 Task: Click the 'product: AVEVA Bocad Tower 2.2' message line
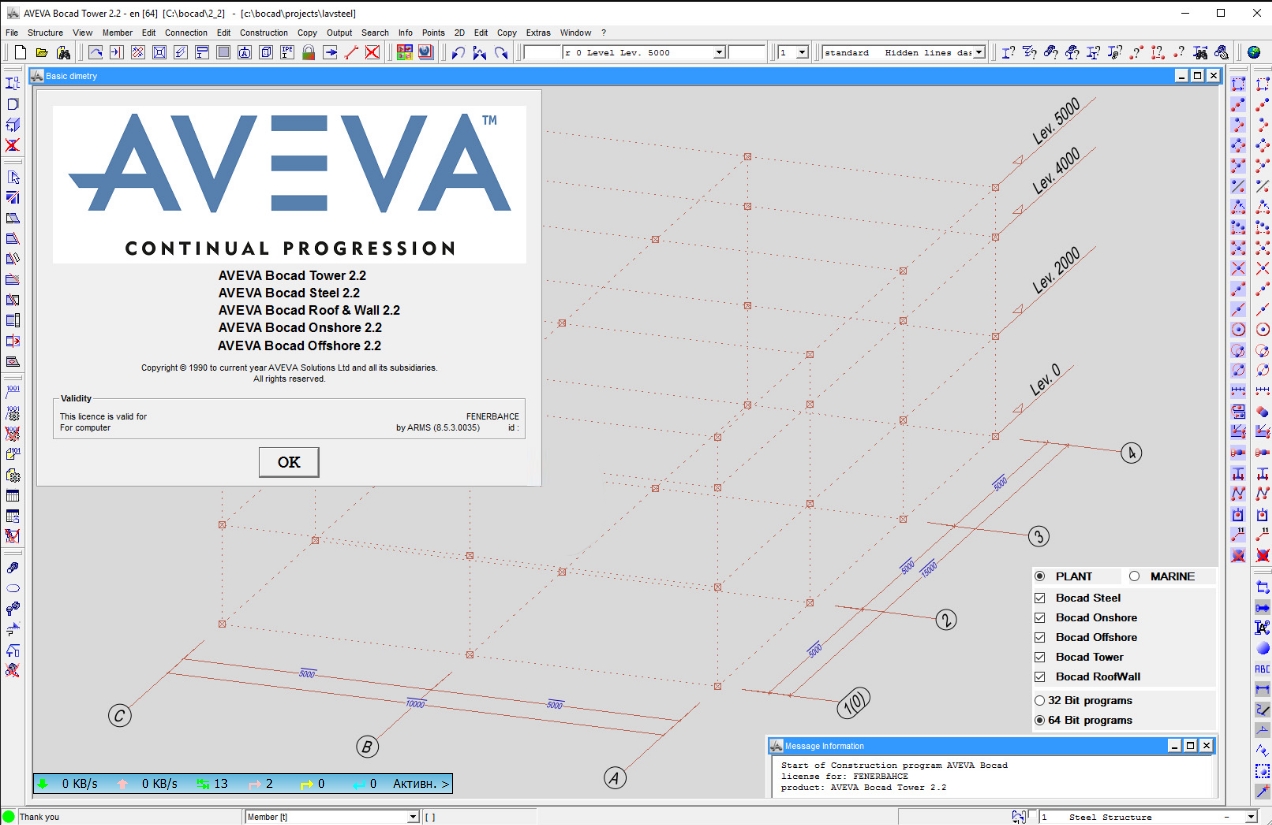pyautogui.click(x=864, y=787)
